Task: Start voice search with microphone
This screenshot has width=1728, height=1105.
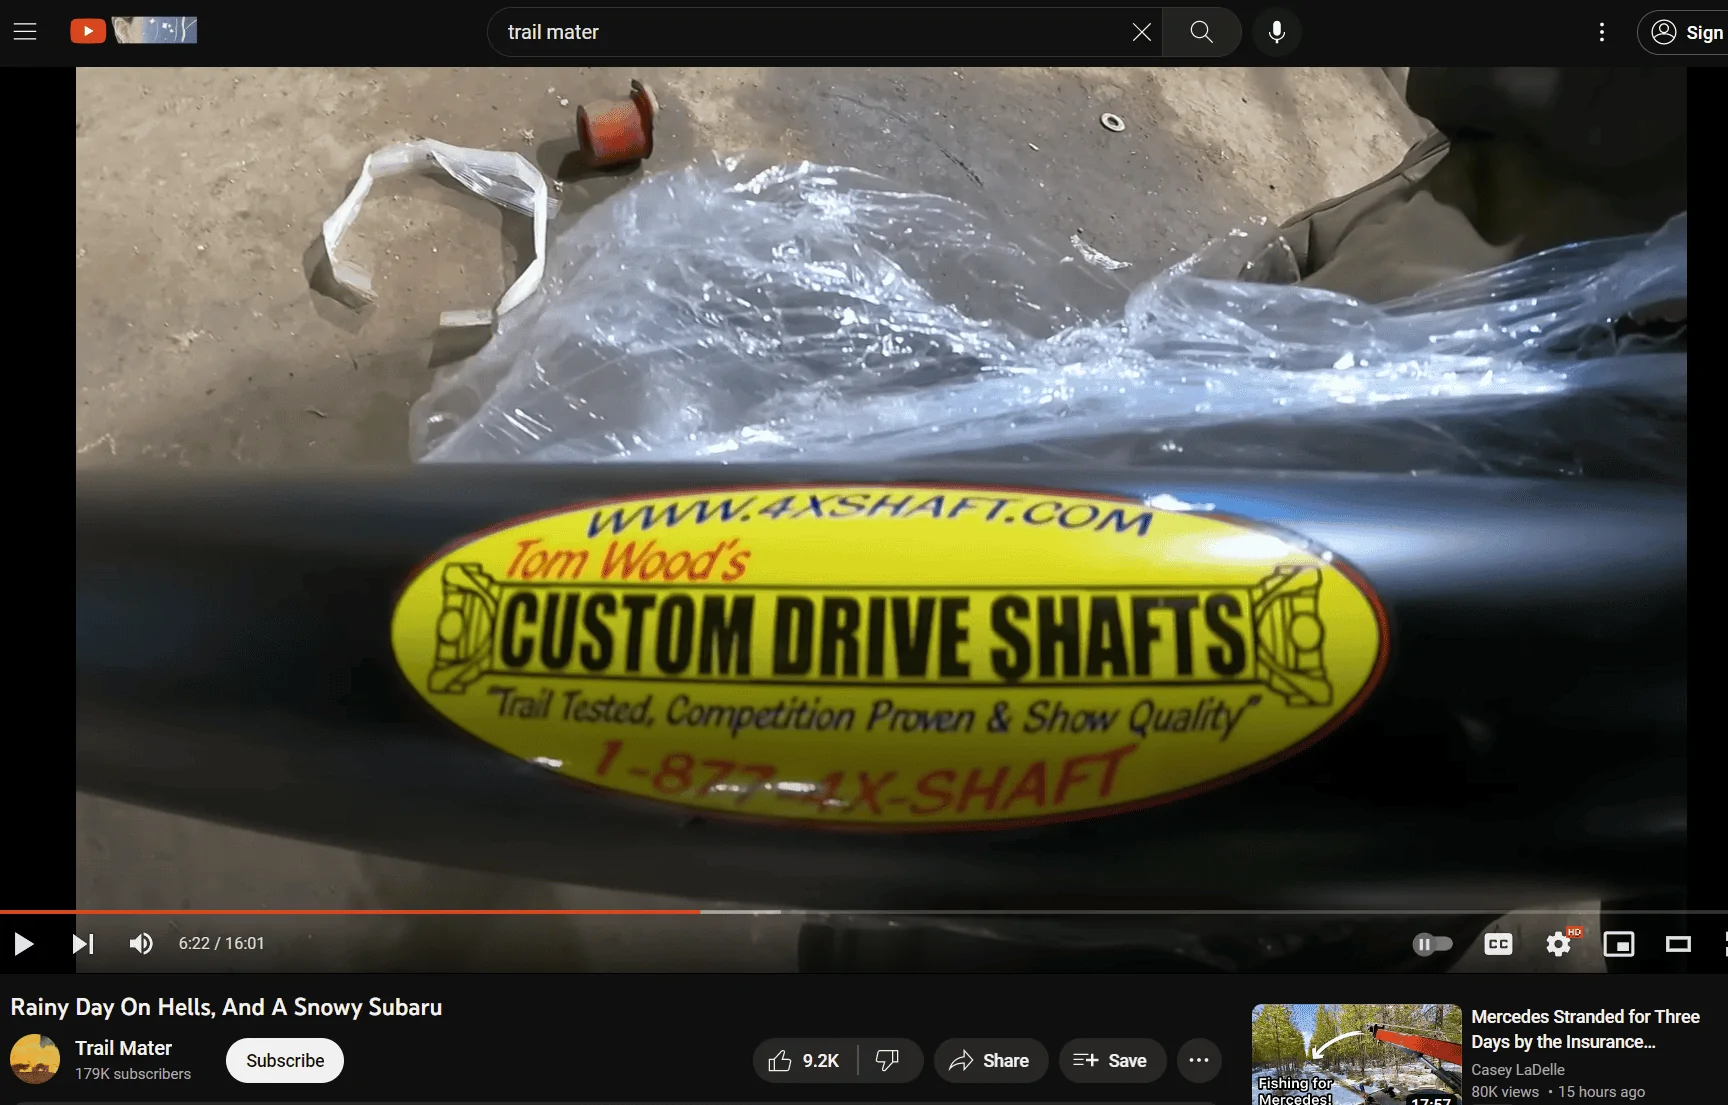Action: [1277, 32]
